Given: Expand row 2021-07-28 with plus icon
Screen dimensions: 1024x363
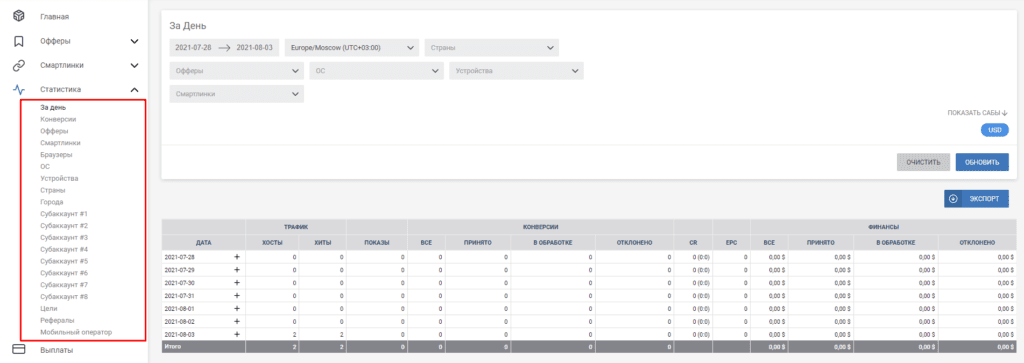Looking at the screenshot, I should coord(237,257).
